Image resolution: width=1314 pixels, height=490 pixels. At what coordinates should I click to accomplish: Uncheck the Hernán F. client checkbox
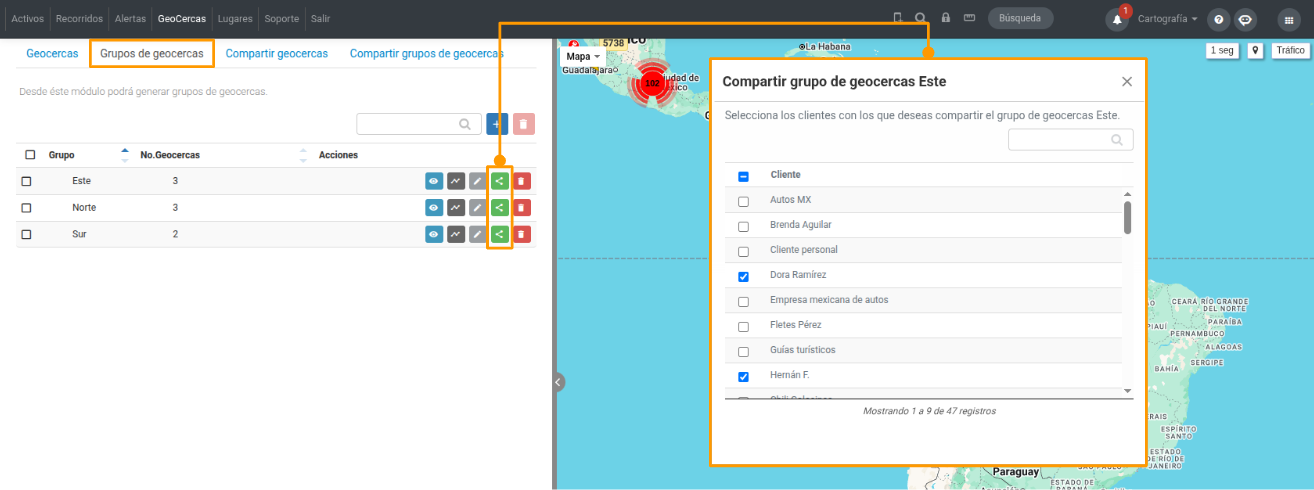tap(743, 376)
